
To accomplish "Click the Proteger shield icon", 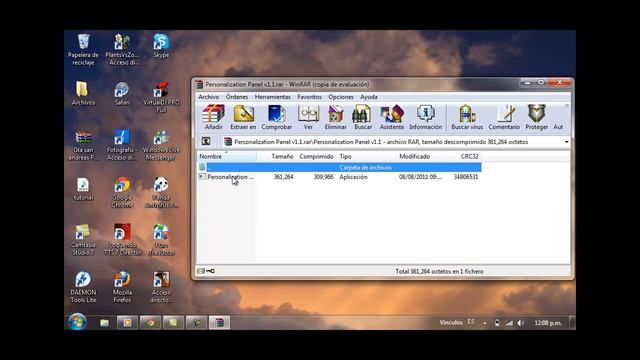I will [x=537, y=118].
